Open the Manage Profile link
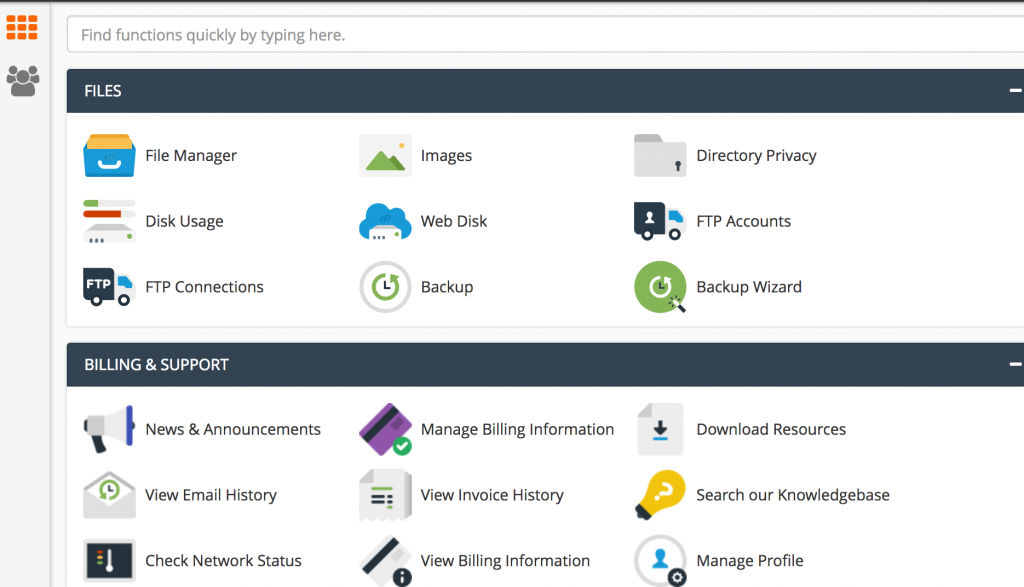Image resolution: width=1024 pixels, height=587 pixels. point(750,560)
